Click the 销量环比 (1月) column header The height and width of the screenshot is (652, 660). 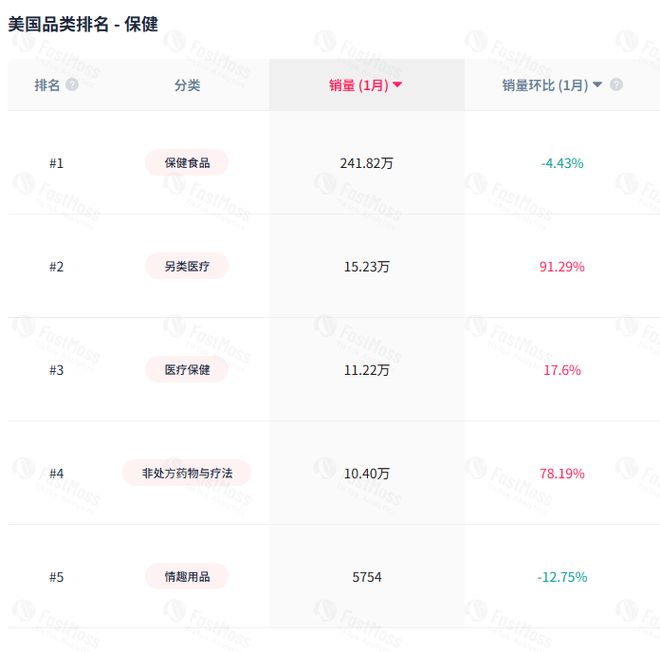545,85
